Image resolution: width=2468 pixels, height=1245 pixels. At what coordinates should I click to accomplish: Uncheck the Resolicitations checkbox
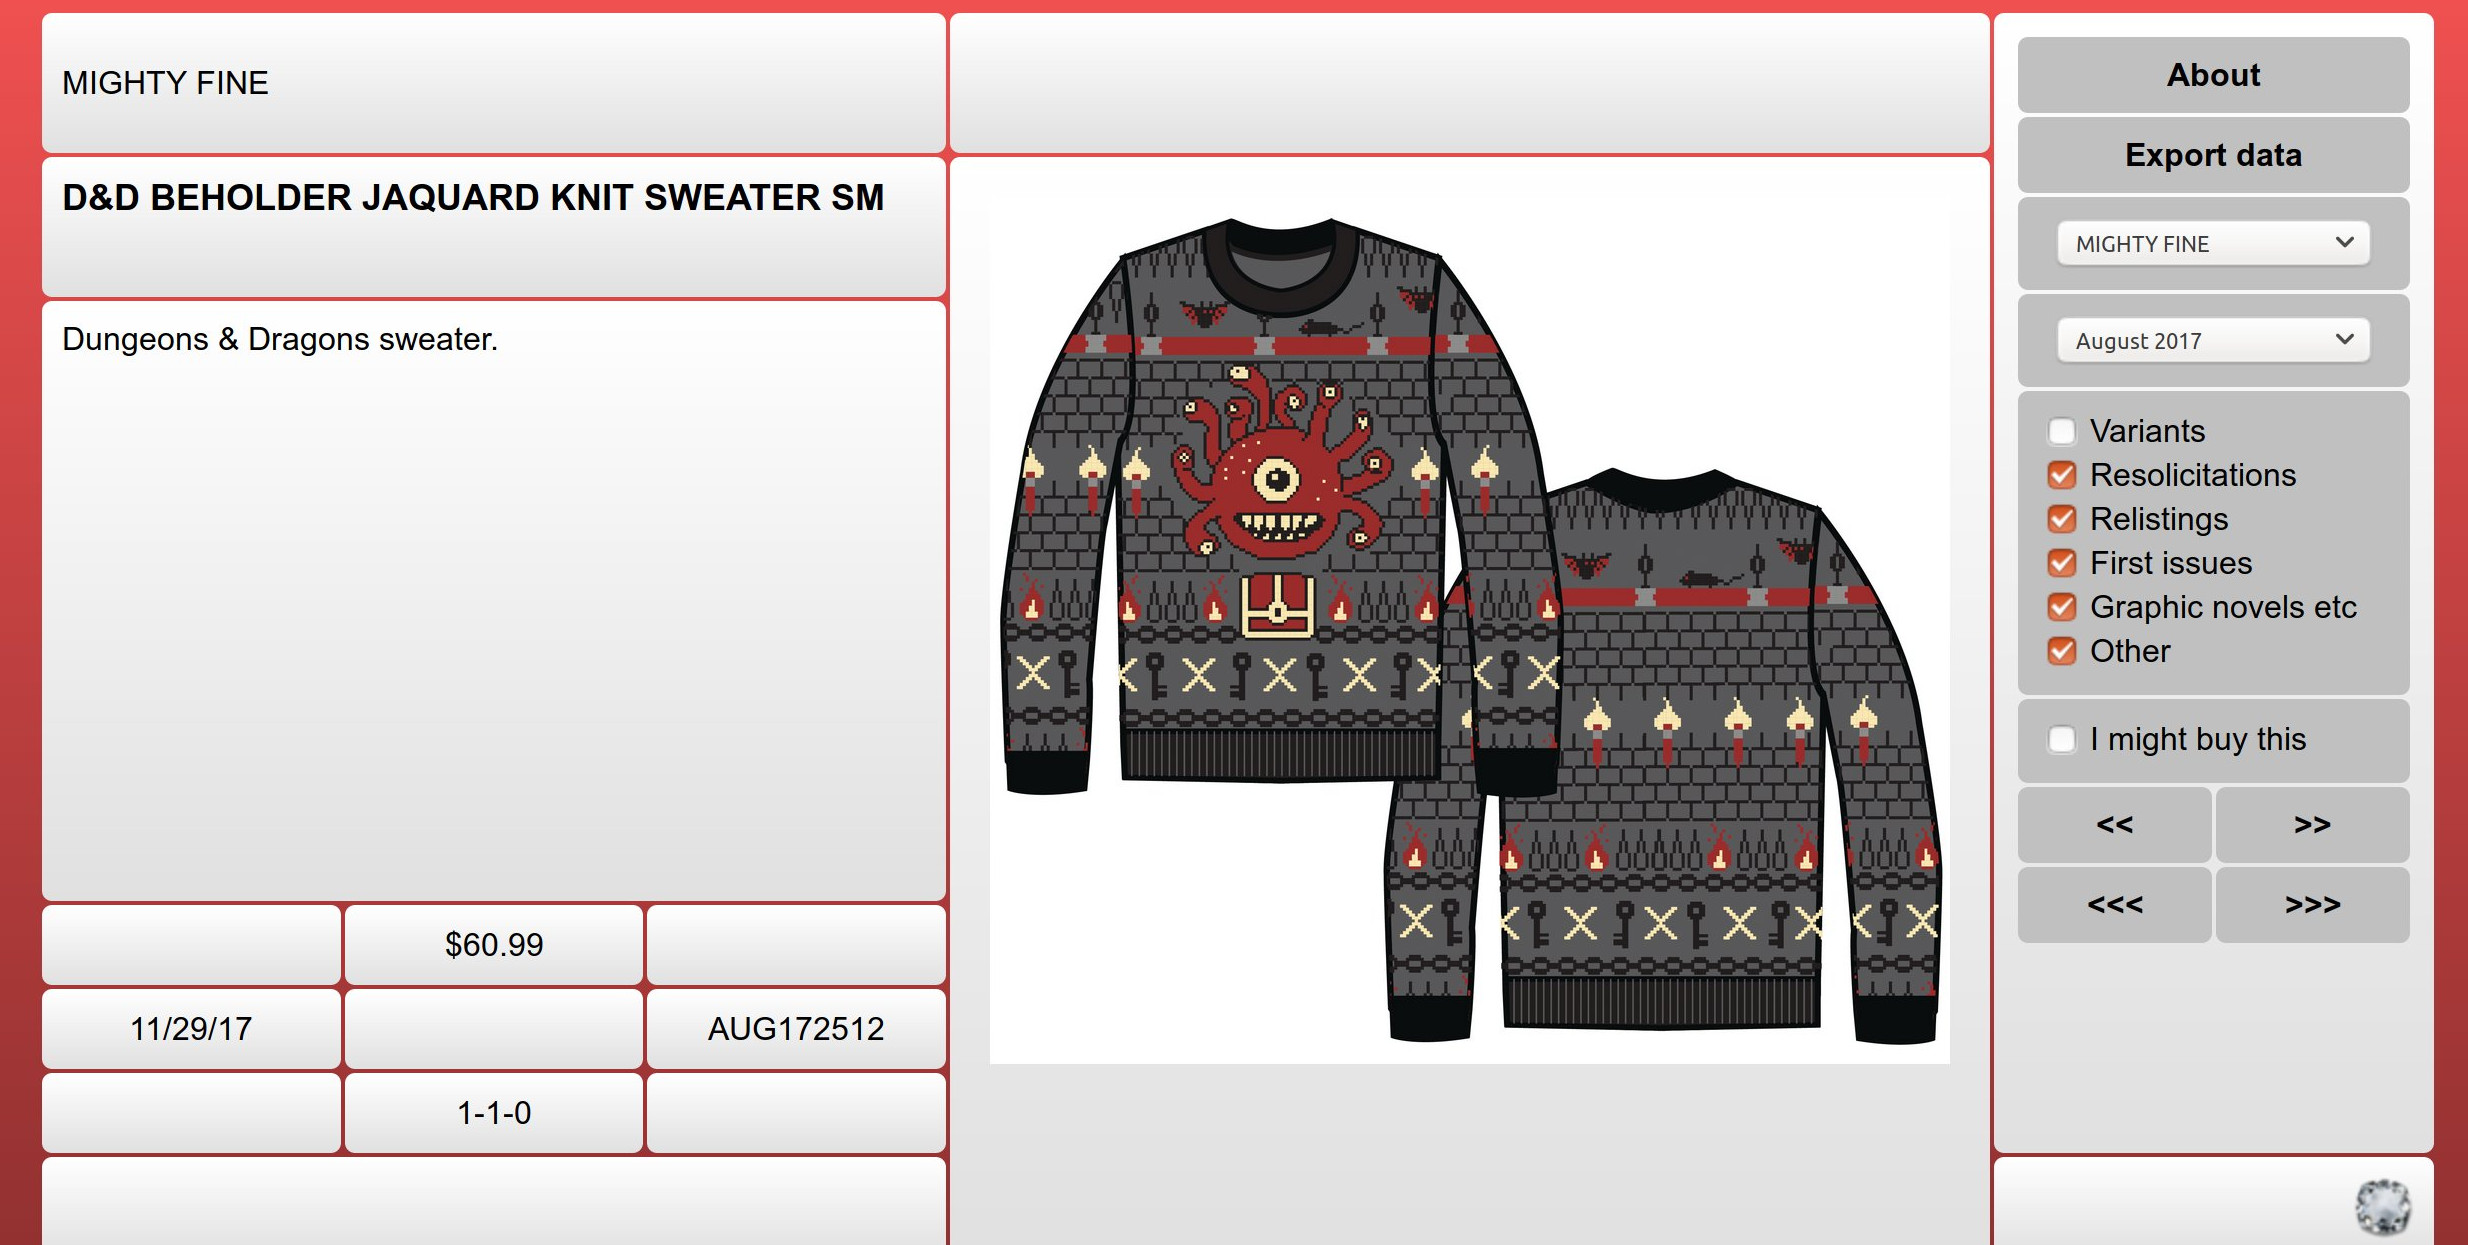[2062, 475]
